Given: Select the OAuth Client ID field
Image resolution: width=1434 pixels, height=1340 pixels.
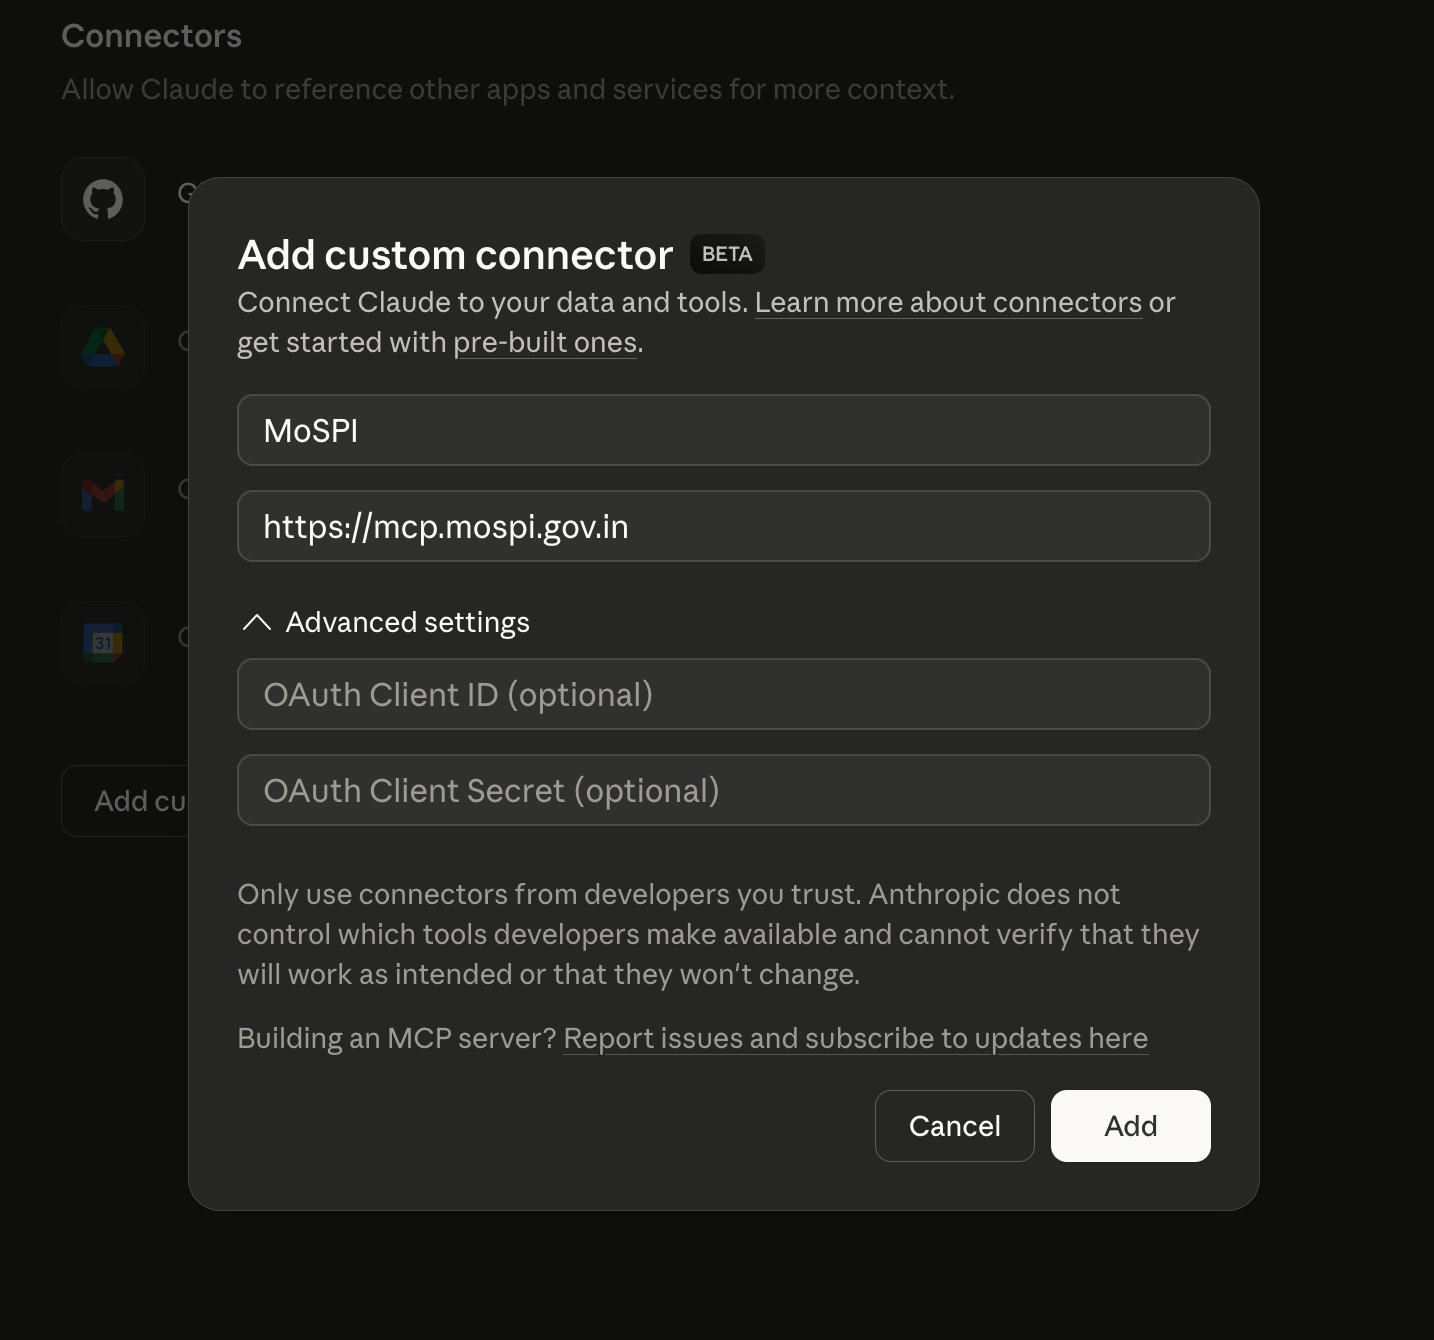Looking at the screenshot, I should coord(723,694).
